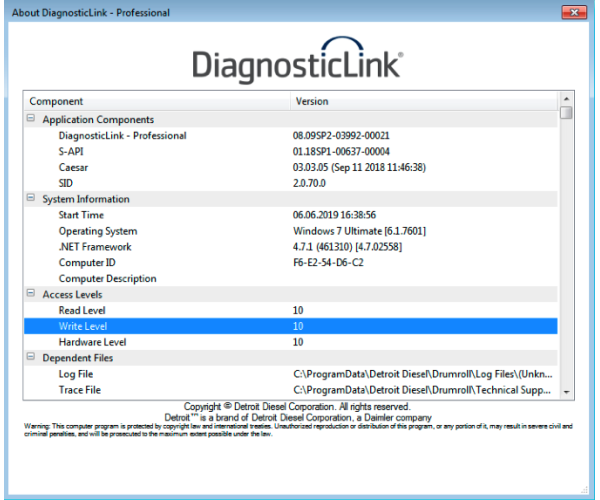Close the About DiagnosticLink dialog
This screenshot has width=600, height=500.
tap(574, 12)
